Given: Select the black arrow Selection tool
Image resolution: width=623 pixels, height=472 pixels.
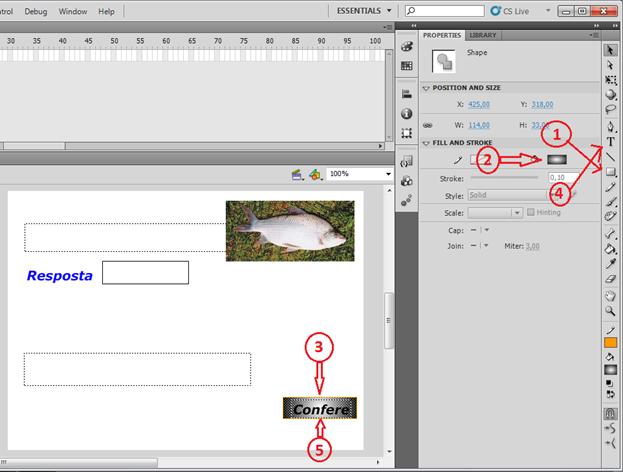Looking at the screenshot, I should click(x=610, y=49).
